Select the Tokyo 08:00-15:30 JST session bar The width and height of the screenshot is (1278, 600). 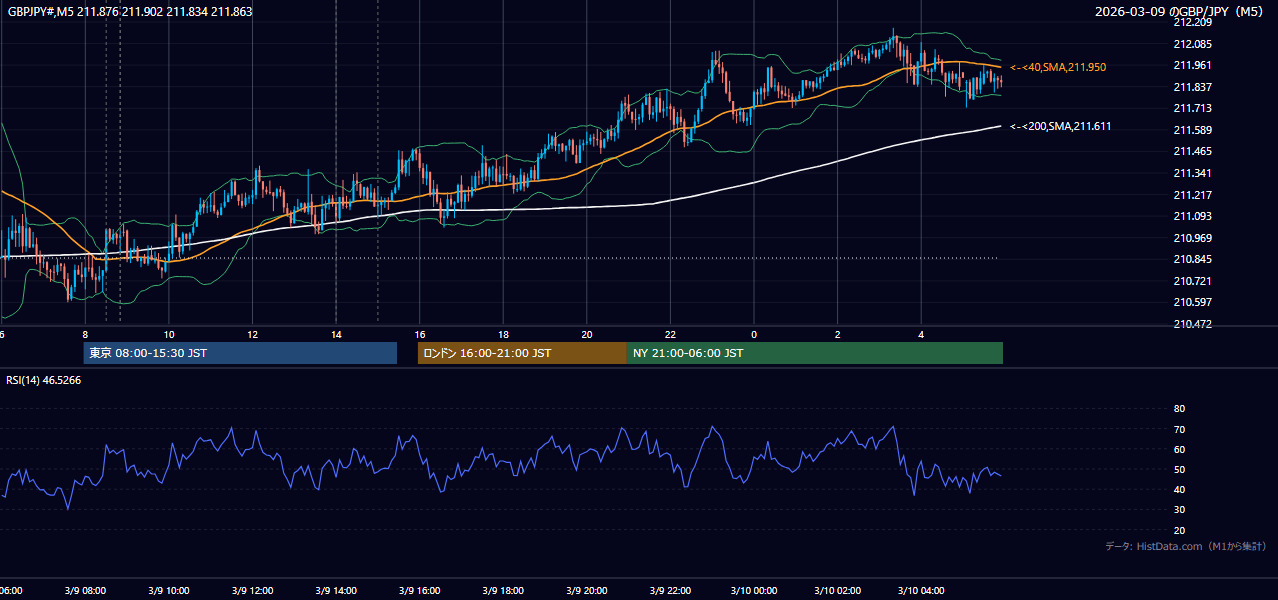(x=240, y=353)
